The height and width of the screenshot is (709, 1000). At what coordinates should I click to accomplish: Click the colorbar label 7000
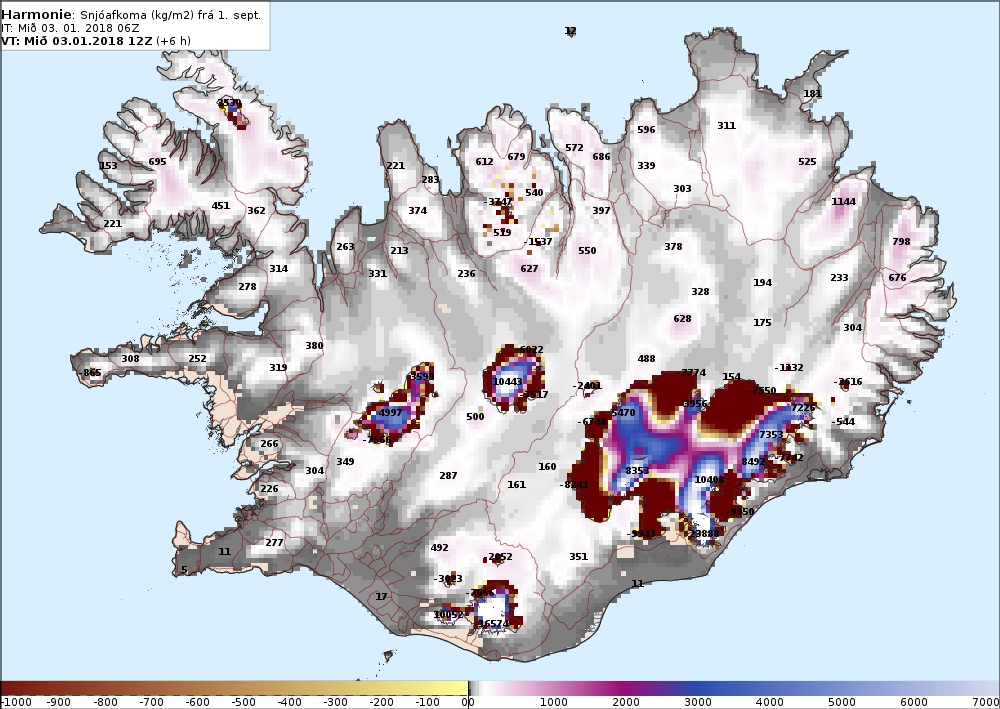coord(986,703)
